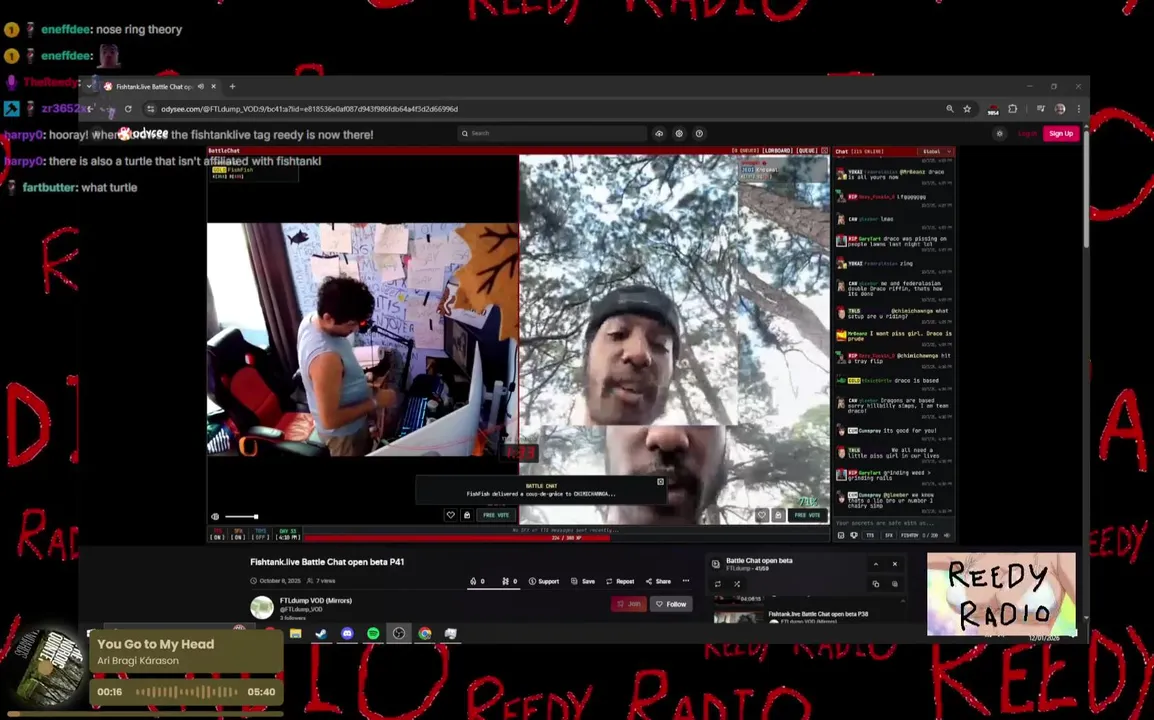Open the gear settings icon left of Log In
Image resolution: width=1154 pixels, height=720 pixels.
coord(999,134)
